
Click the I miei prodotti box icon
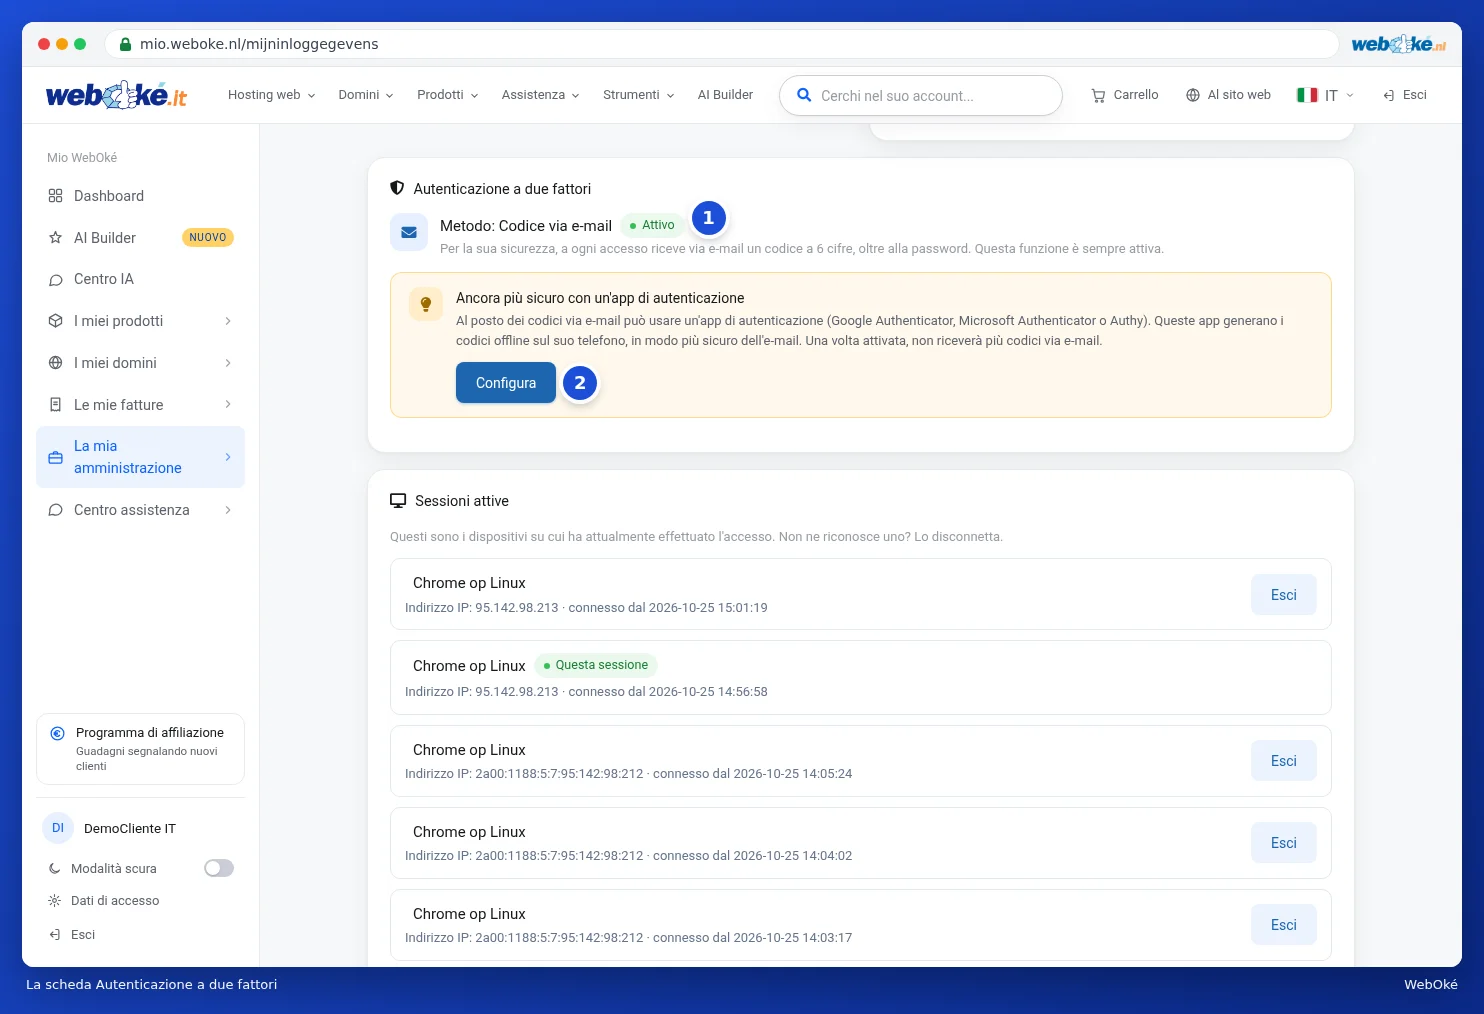click(56, 321)
